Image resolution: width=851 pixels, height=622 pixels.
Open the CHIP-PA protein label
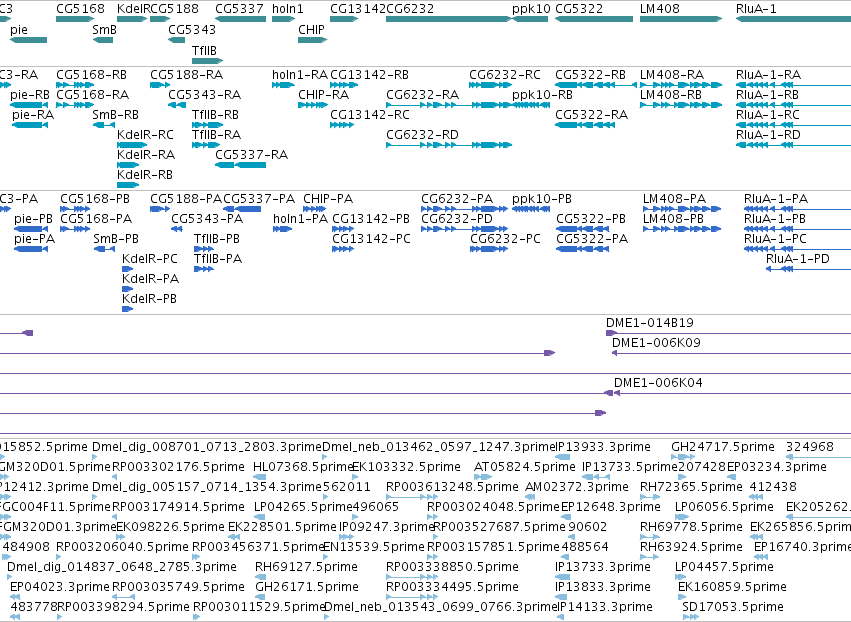click(328, 199)
